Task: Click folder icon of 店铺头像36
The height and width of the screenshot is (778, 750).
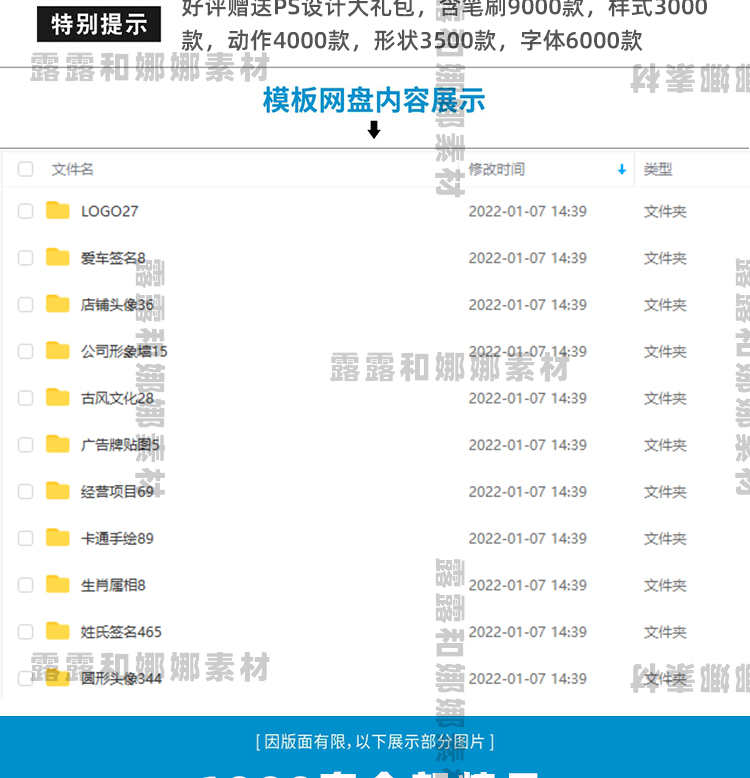Action: click(x=58, y=304)
